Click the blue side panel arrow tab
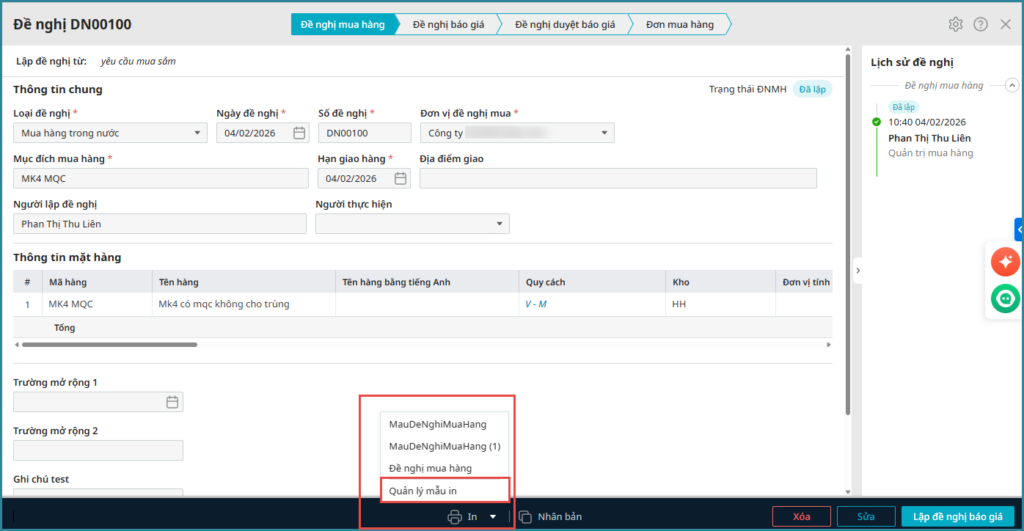 pos(1019,229)
